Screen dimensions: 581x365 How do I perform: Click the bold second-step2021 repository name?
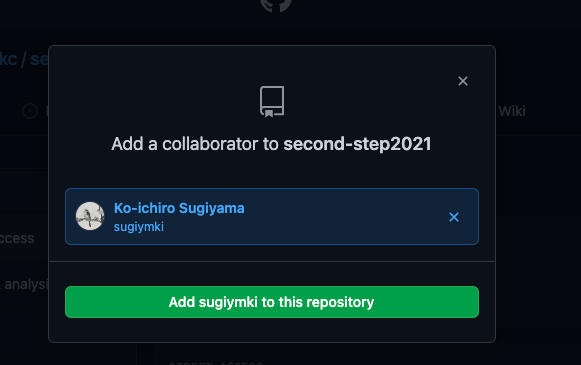tap(357, 144)
